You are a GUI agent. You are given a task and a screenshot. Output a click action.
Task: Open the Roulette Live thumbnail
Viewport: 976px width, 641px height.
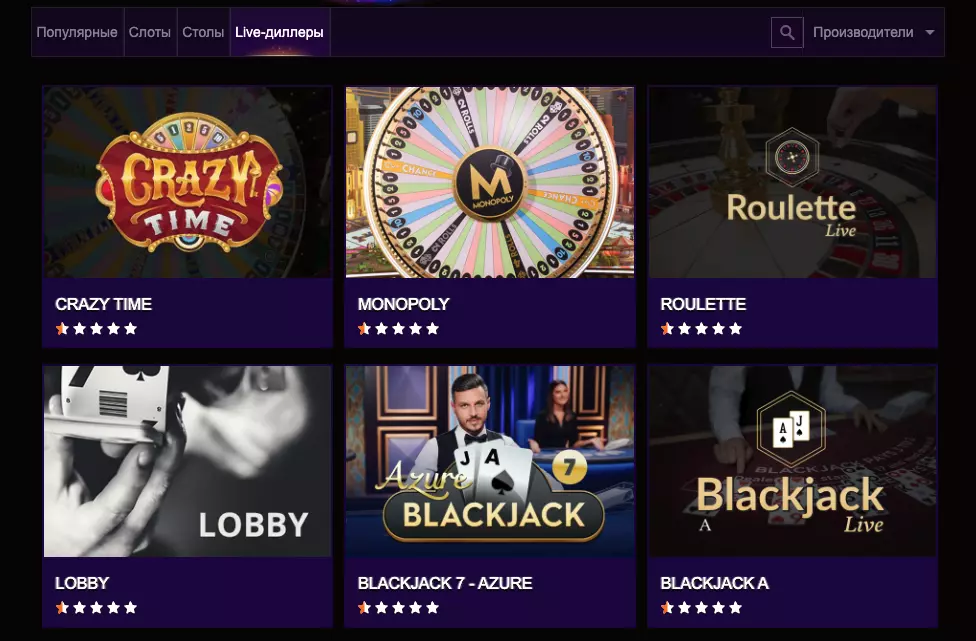pos(792,182)
